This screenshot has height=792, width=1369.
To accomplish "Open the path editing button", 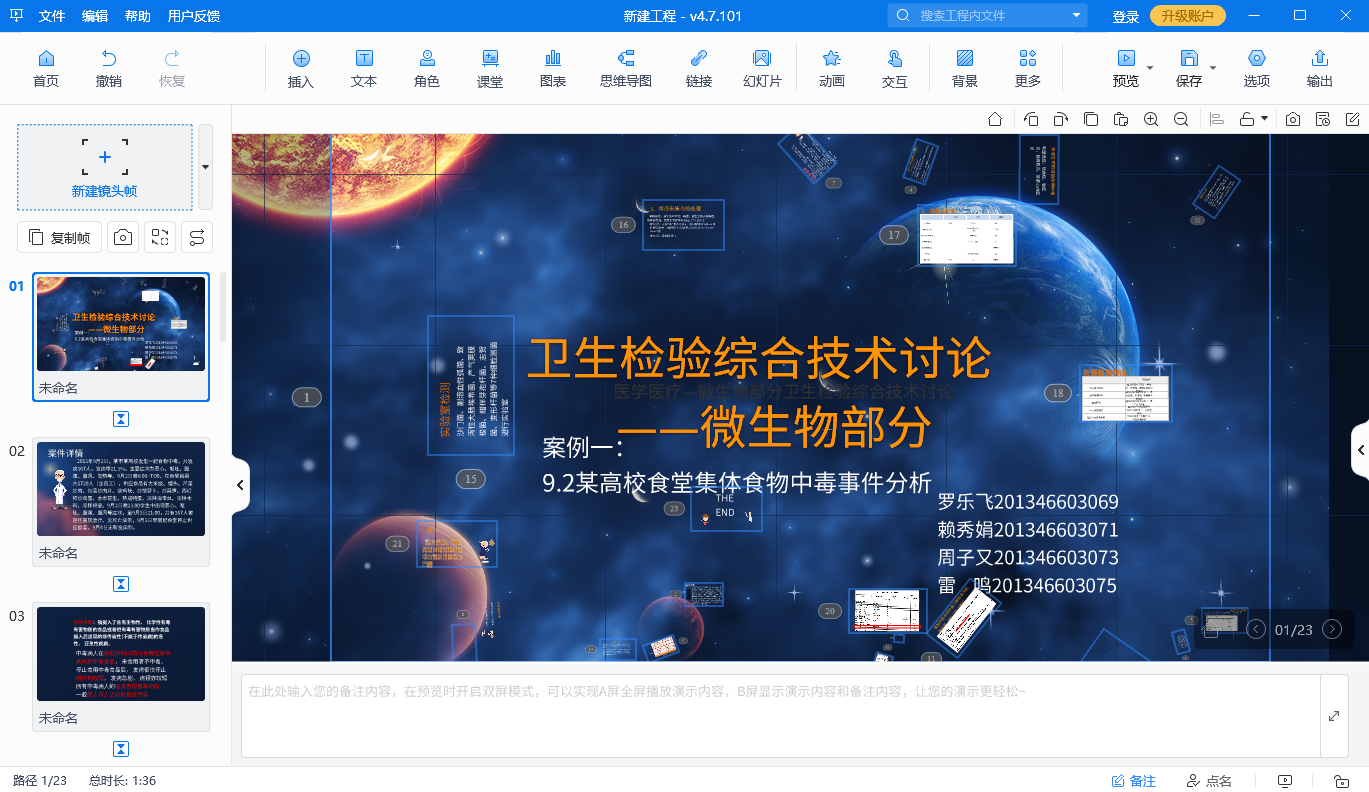I will tap(197, 237).
